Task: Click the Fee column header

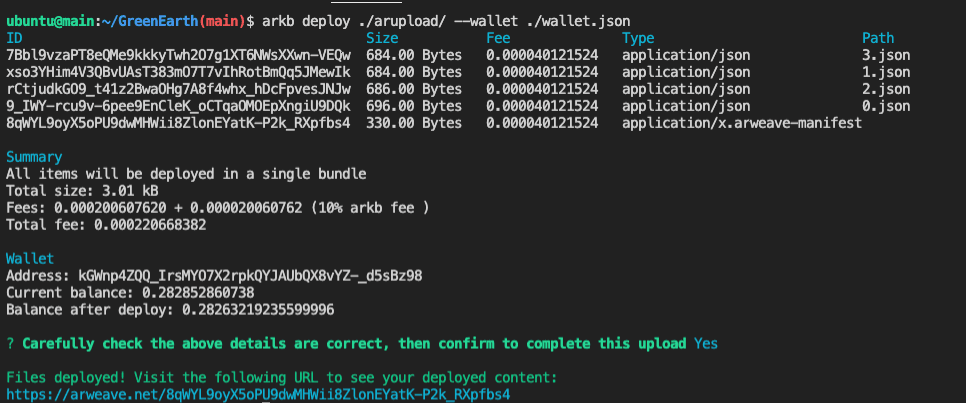Action: click(498, 38)
